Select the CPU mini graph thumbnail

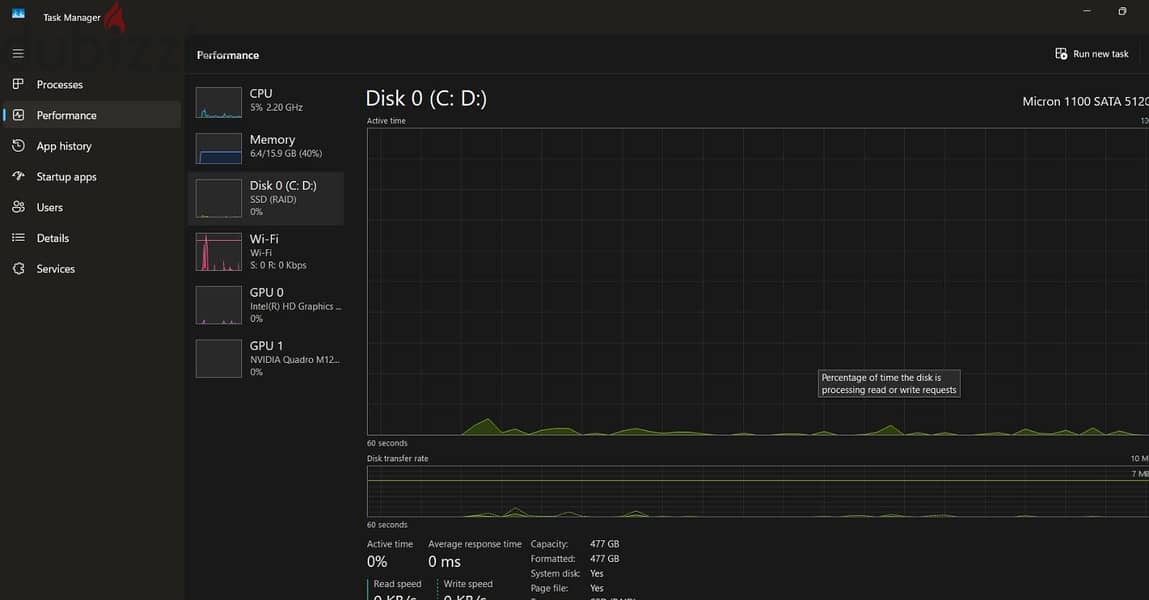218,103
